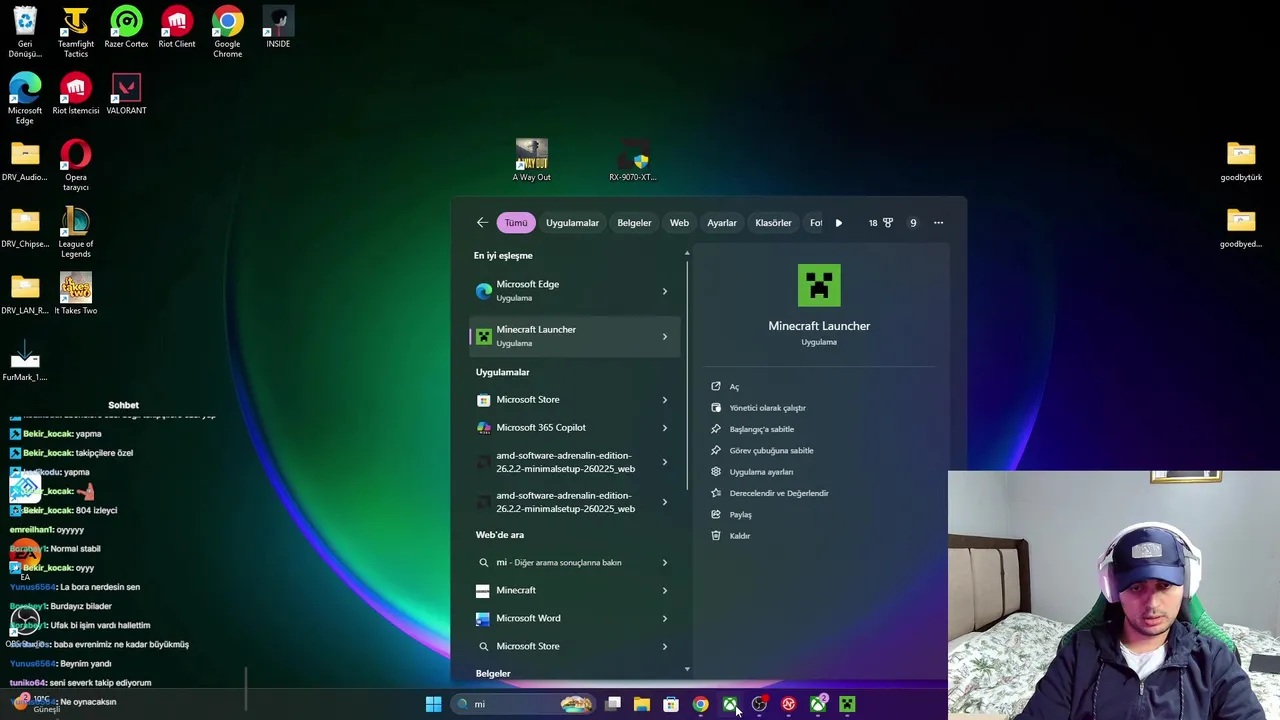Choose Başlangıç'a sabitle option
The image size is (1280, 720).
coord(761,429)
